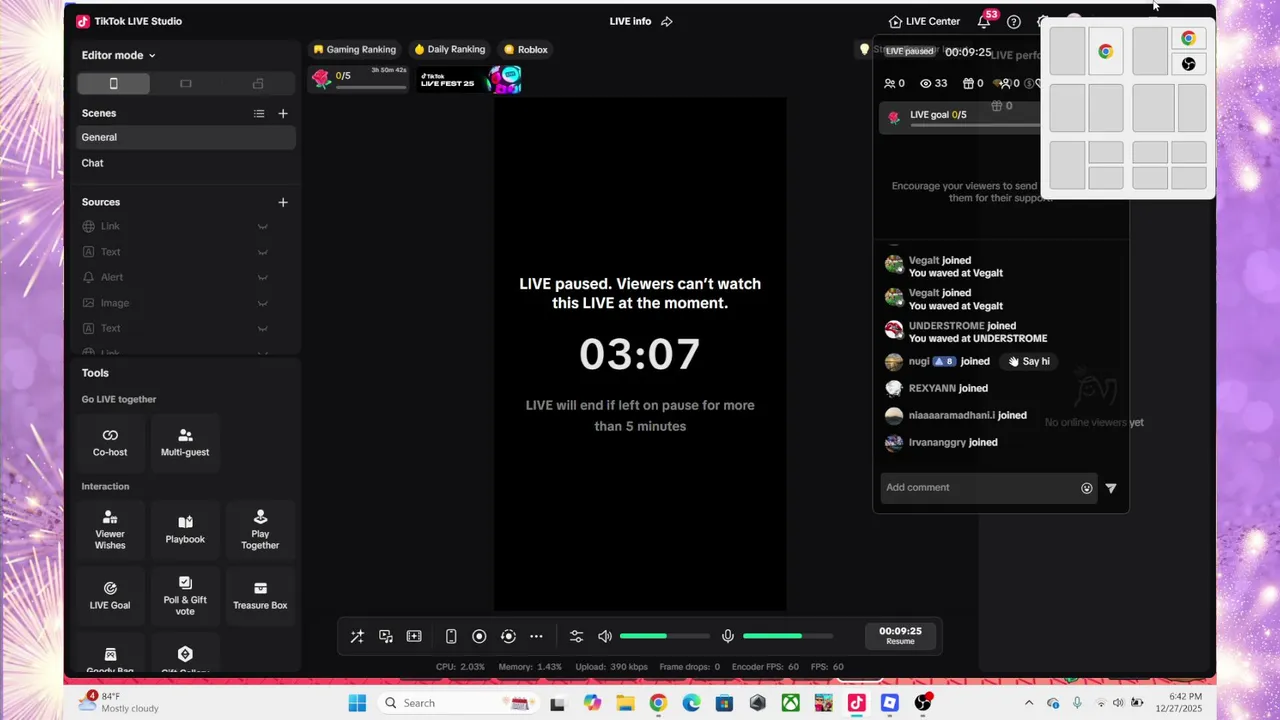Open the Treasure Box tool
This screenshot has height=720, width=1280.
tap(260, 594)
